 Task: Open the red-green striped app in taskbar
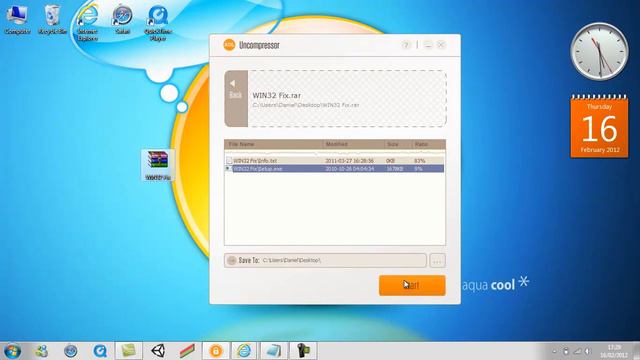coord(187,351)
